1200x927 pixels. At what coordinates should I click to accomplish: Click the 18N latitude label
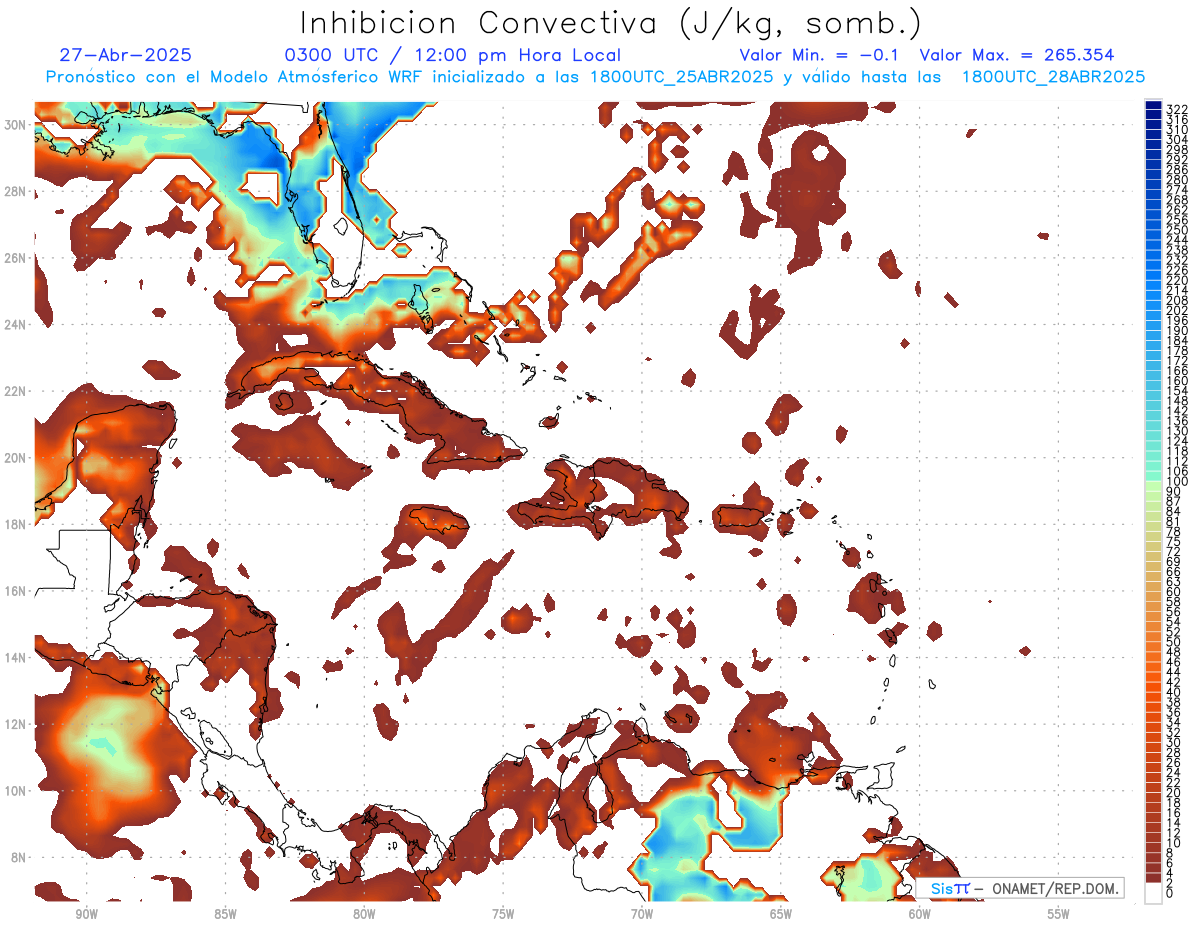(17, 524)
